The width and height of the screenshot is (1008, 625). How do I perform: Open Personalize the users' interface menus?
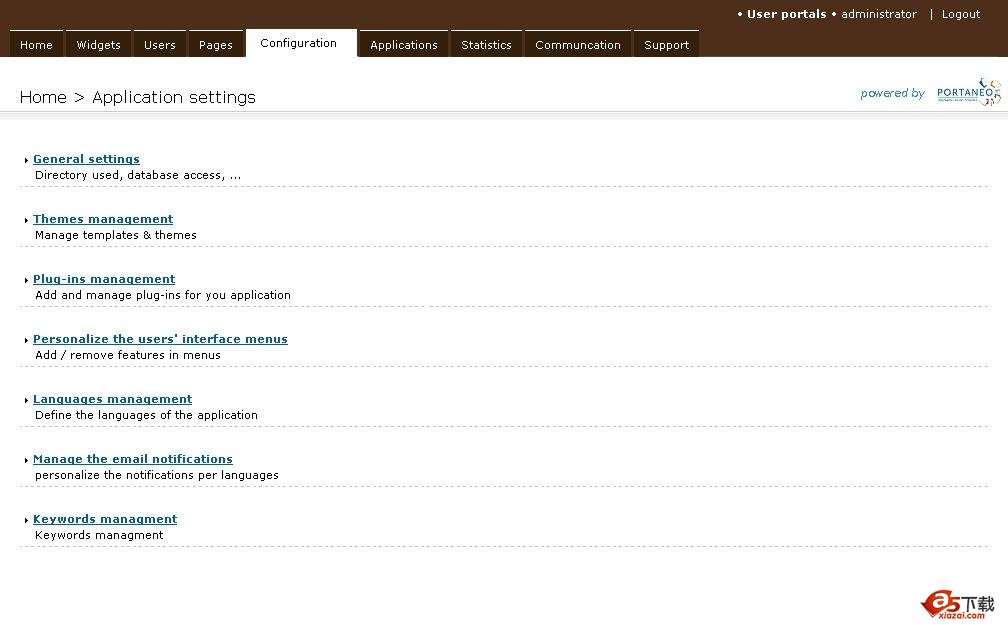(x=160, y=339)
